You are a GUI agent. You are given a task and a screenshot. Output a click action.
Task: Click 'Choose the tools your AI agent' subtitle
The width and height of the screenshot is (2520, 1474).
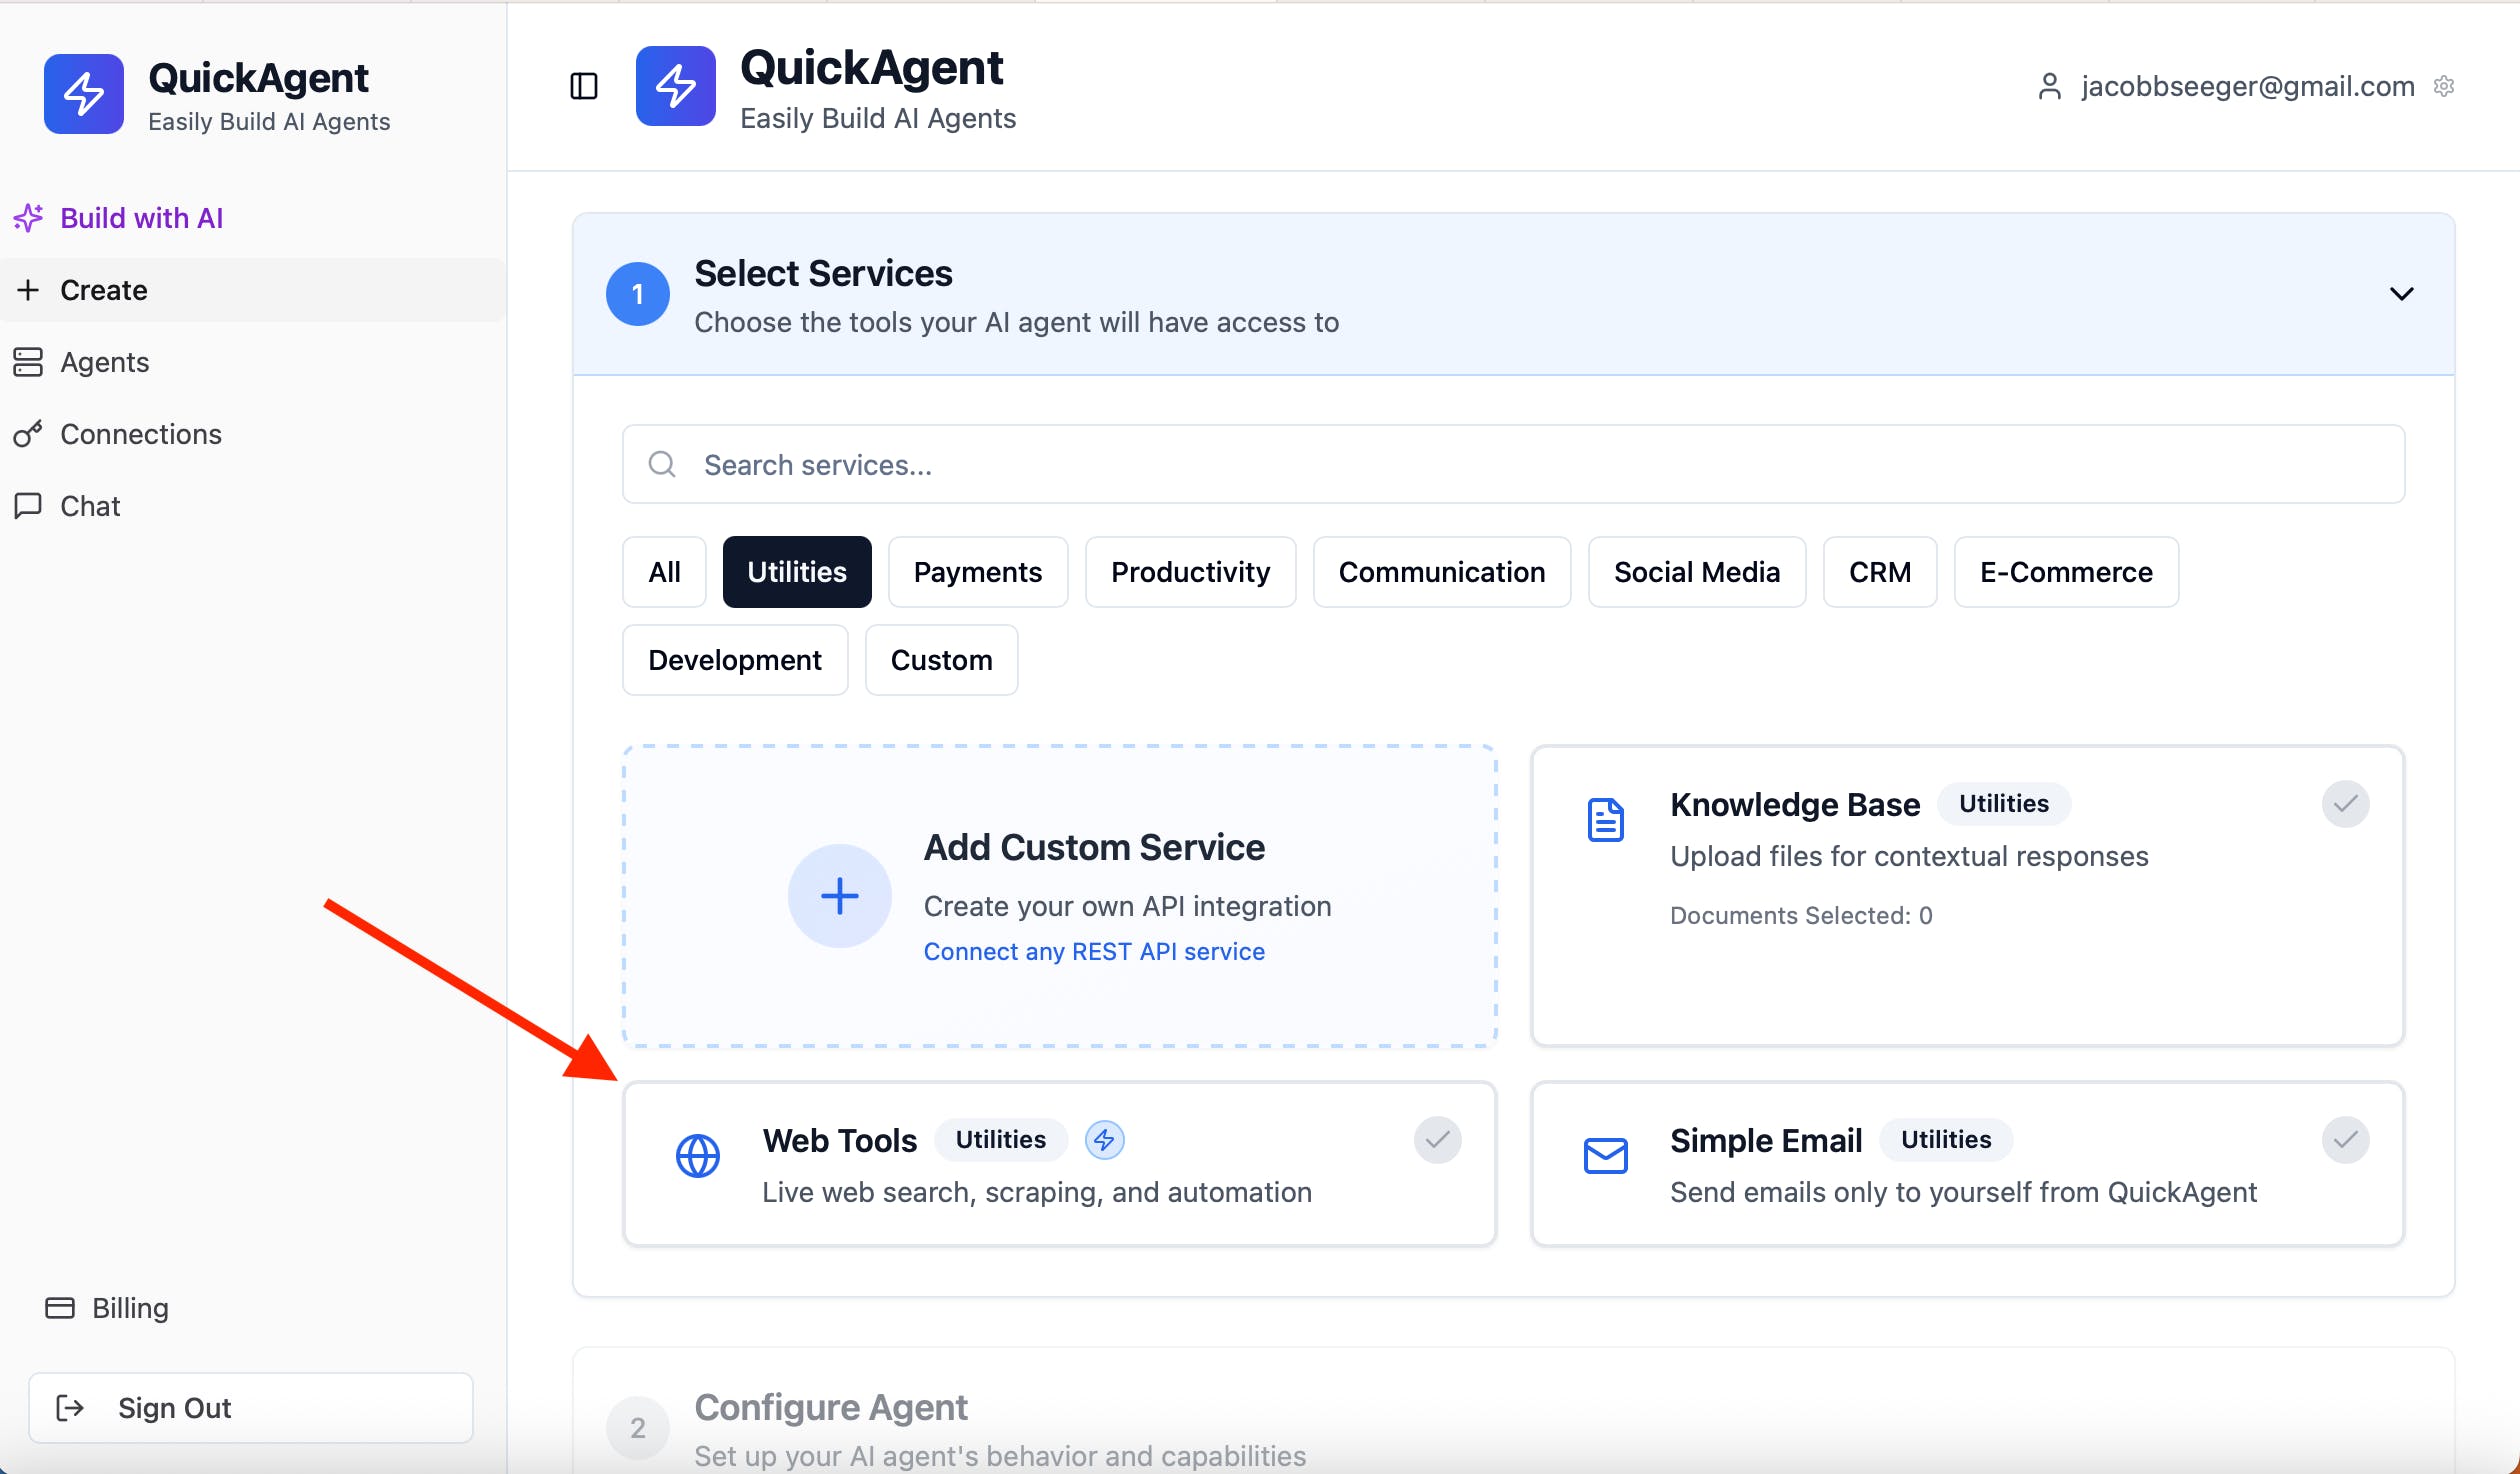point(1016,322)
